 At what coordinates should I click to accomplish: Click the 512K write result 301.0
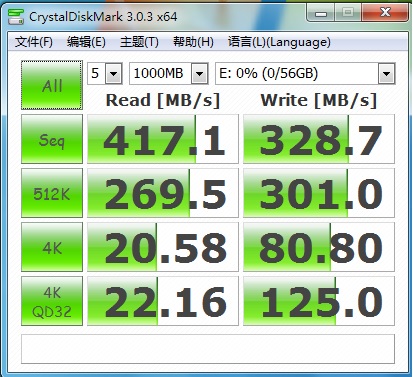tap(319, 193)
